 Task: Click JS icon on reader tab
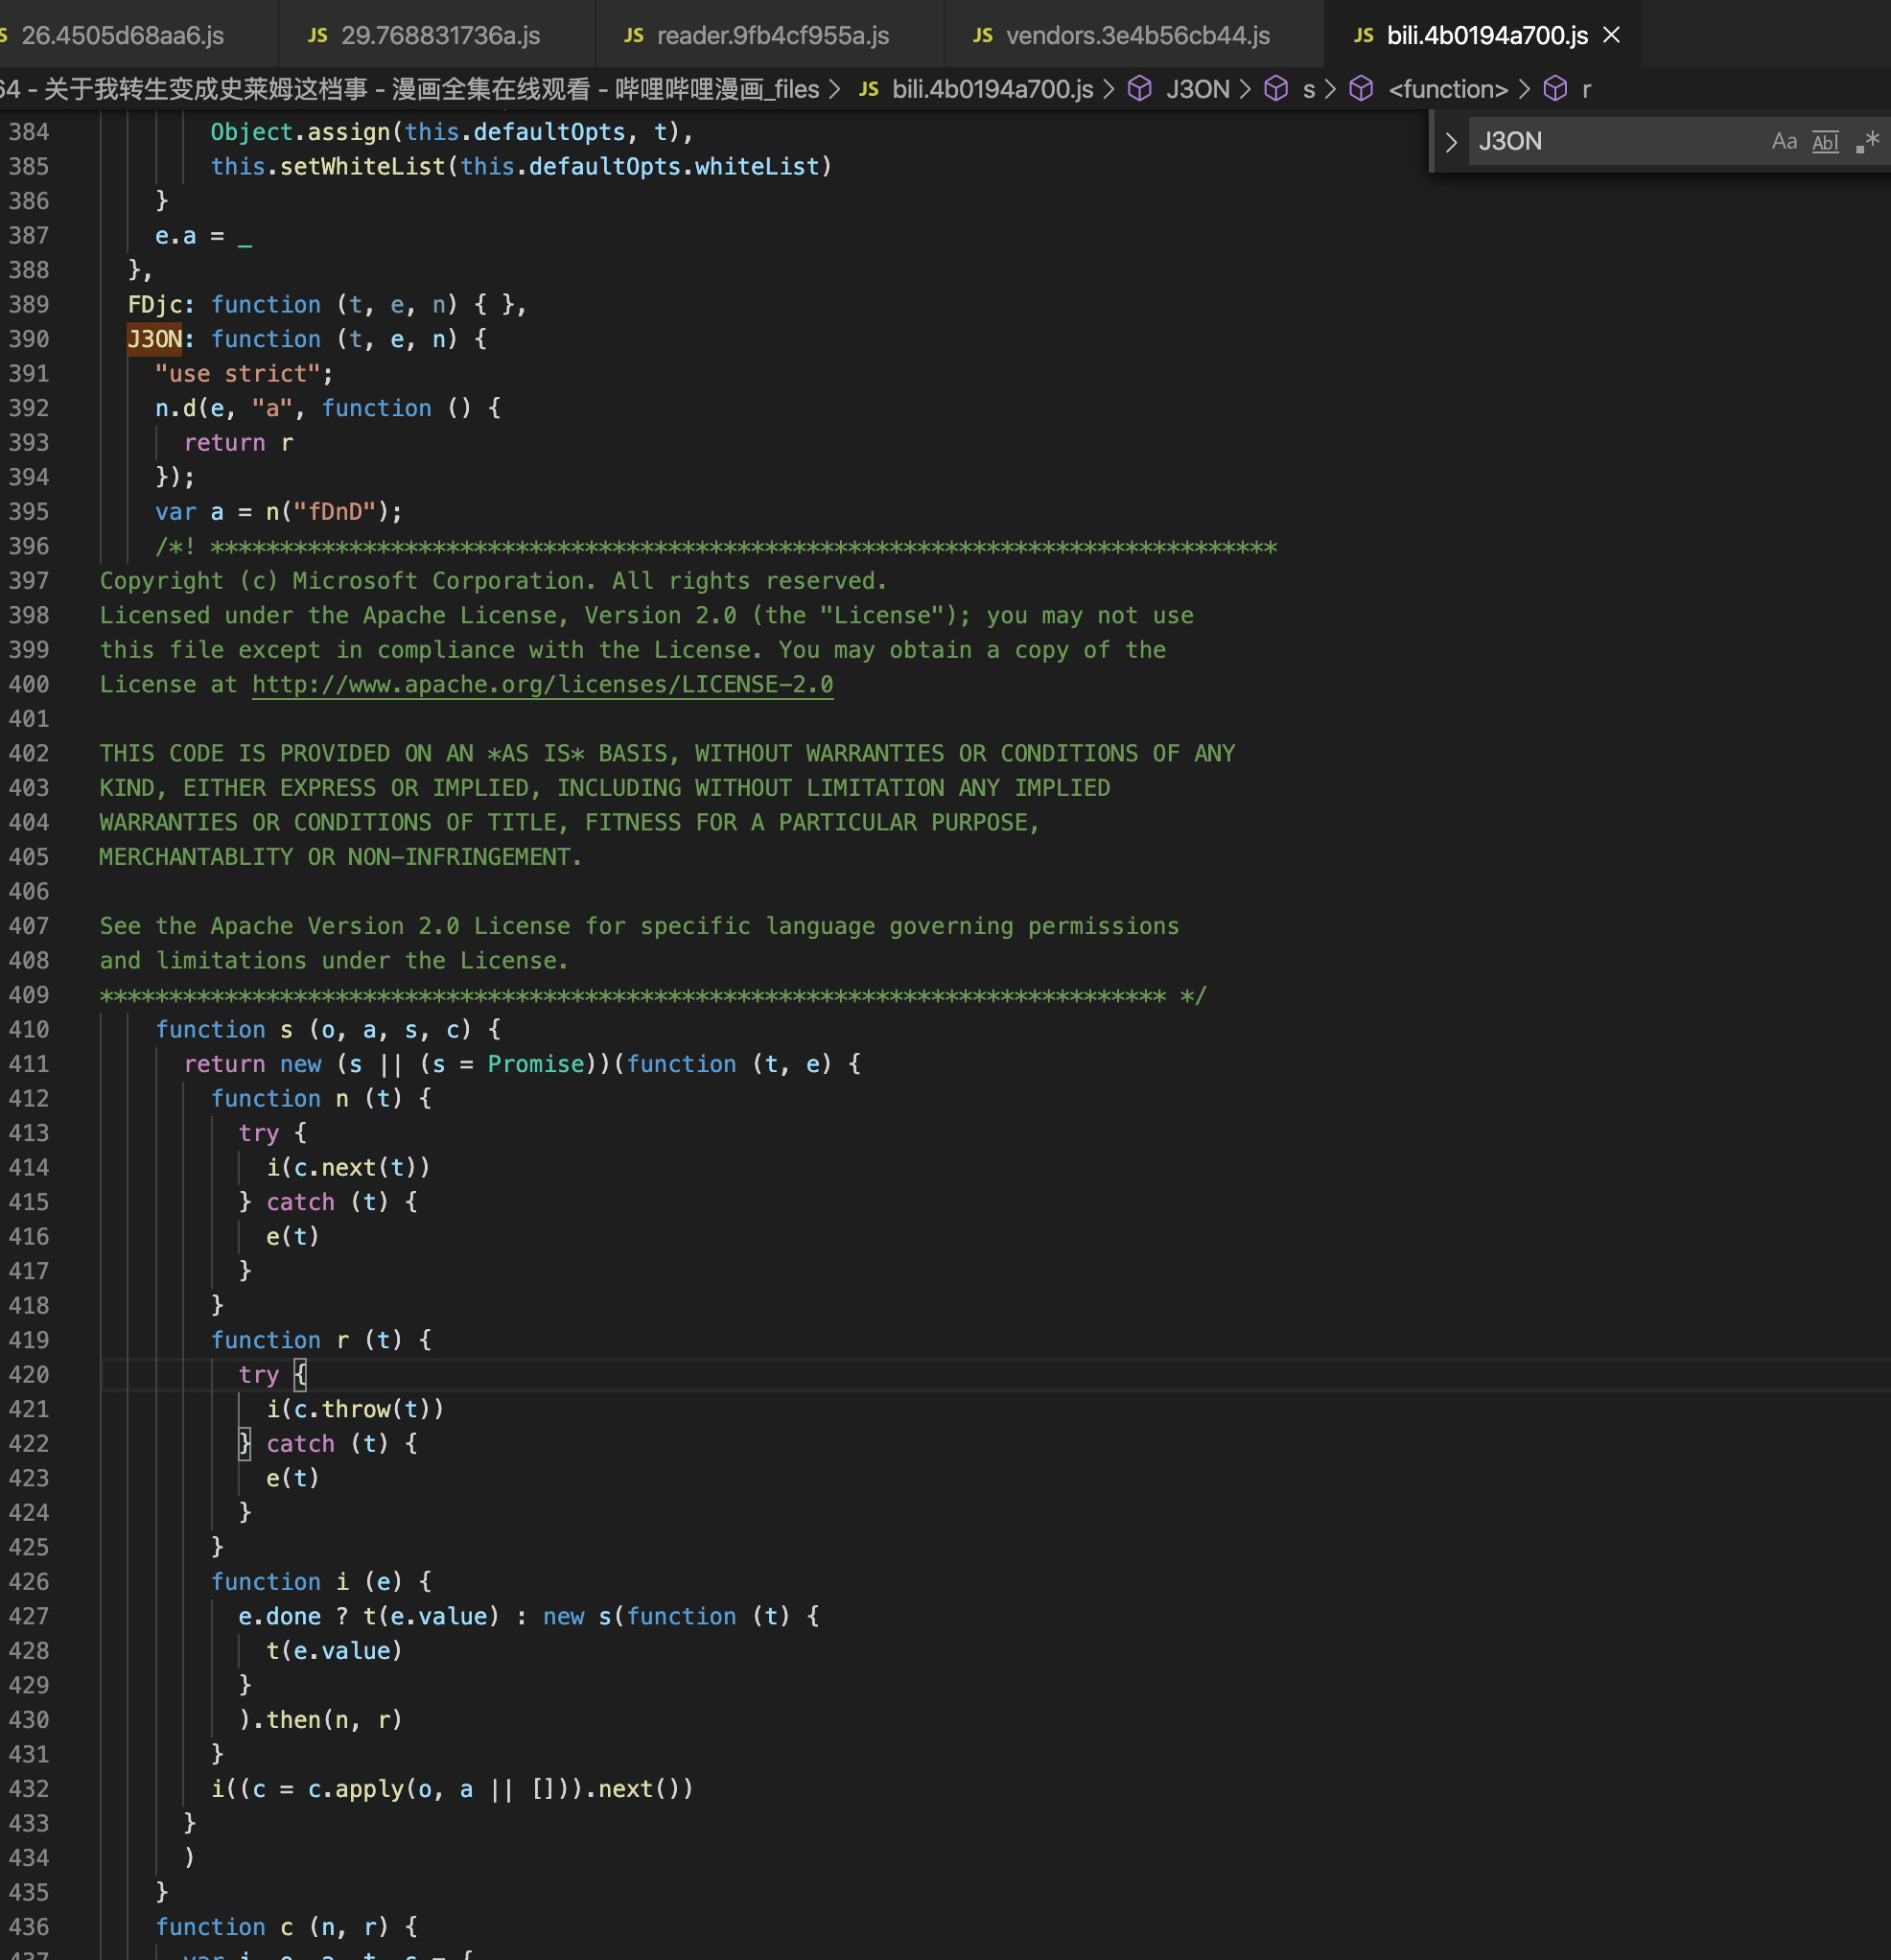[633, 35]
